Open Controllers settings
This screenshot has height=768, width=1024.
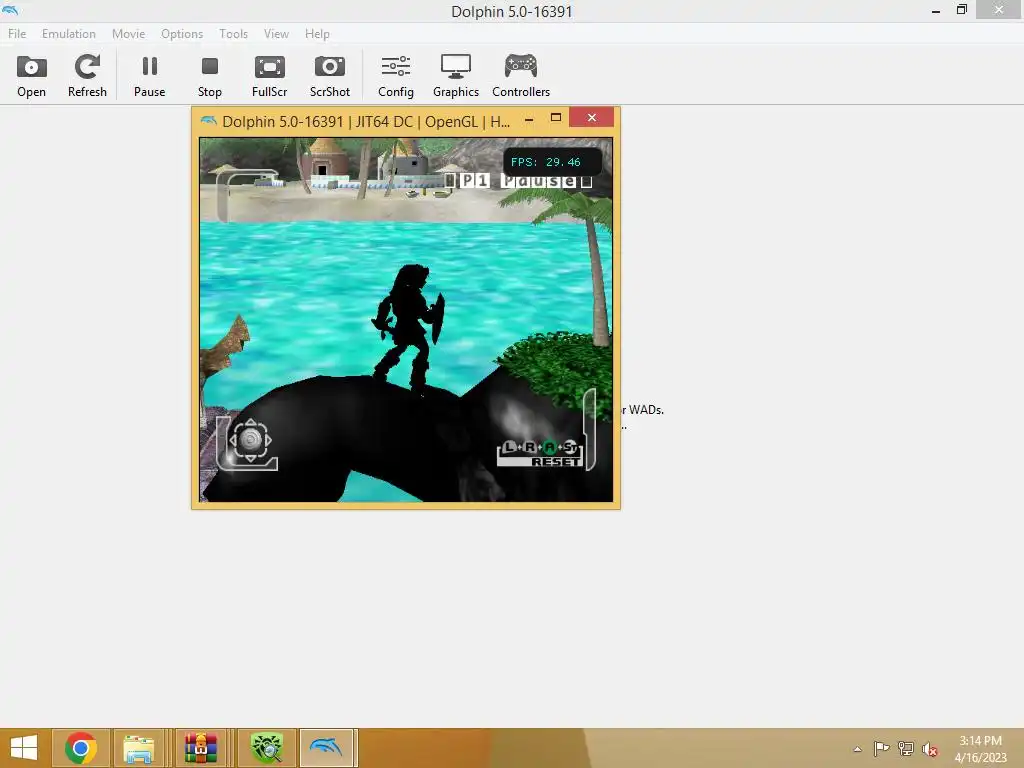tap(521, 76)
